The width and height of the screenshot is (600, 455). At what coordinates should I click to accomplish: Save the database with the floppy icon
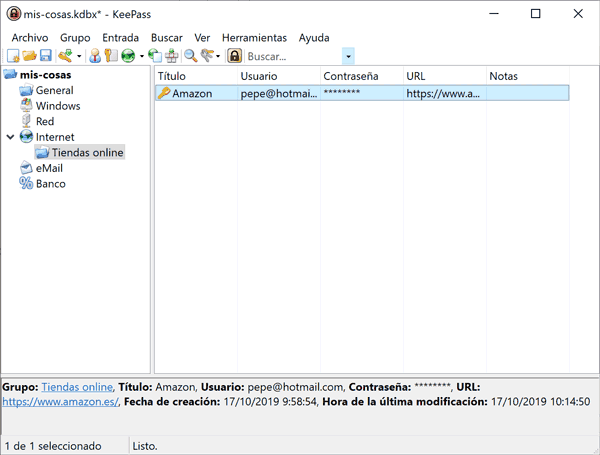[46, 56]
